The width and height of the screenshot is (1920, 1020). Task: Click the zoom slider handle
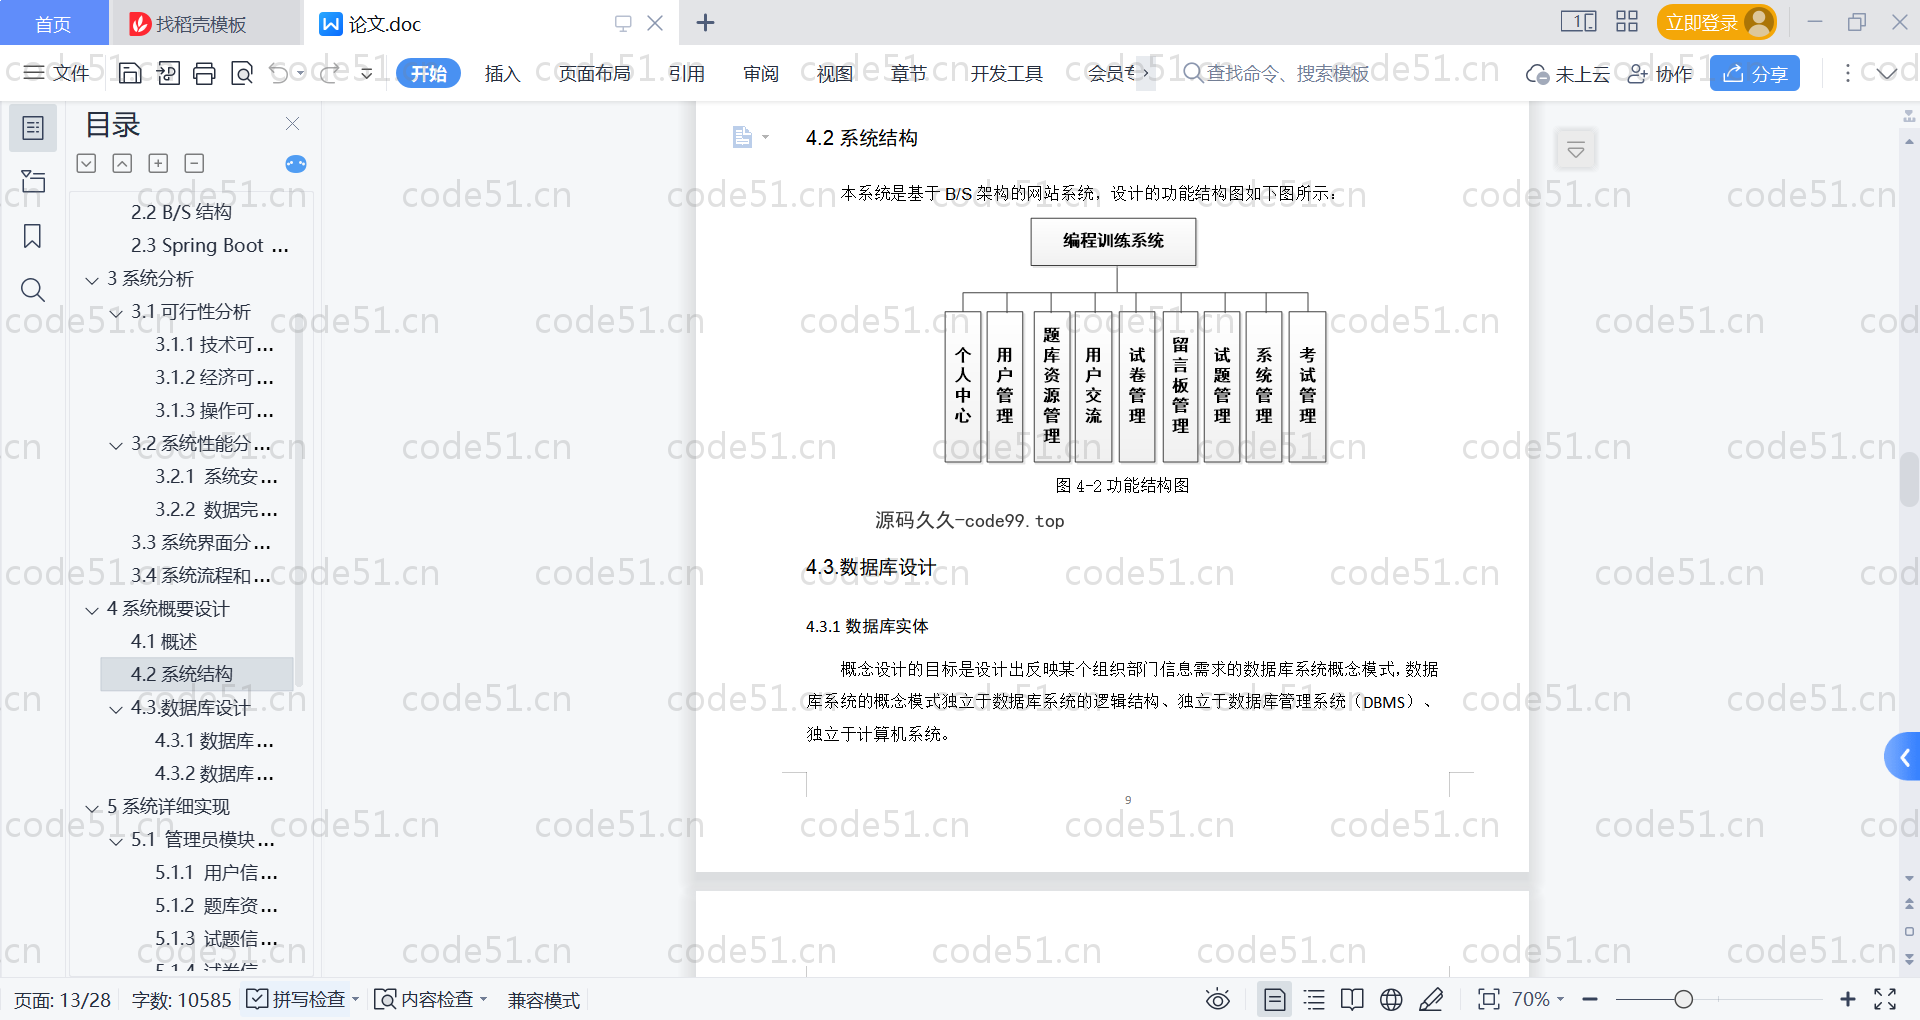coord(1683,999)
